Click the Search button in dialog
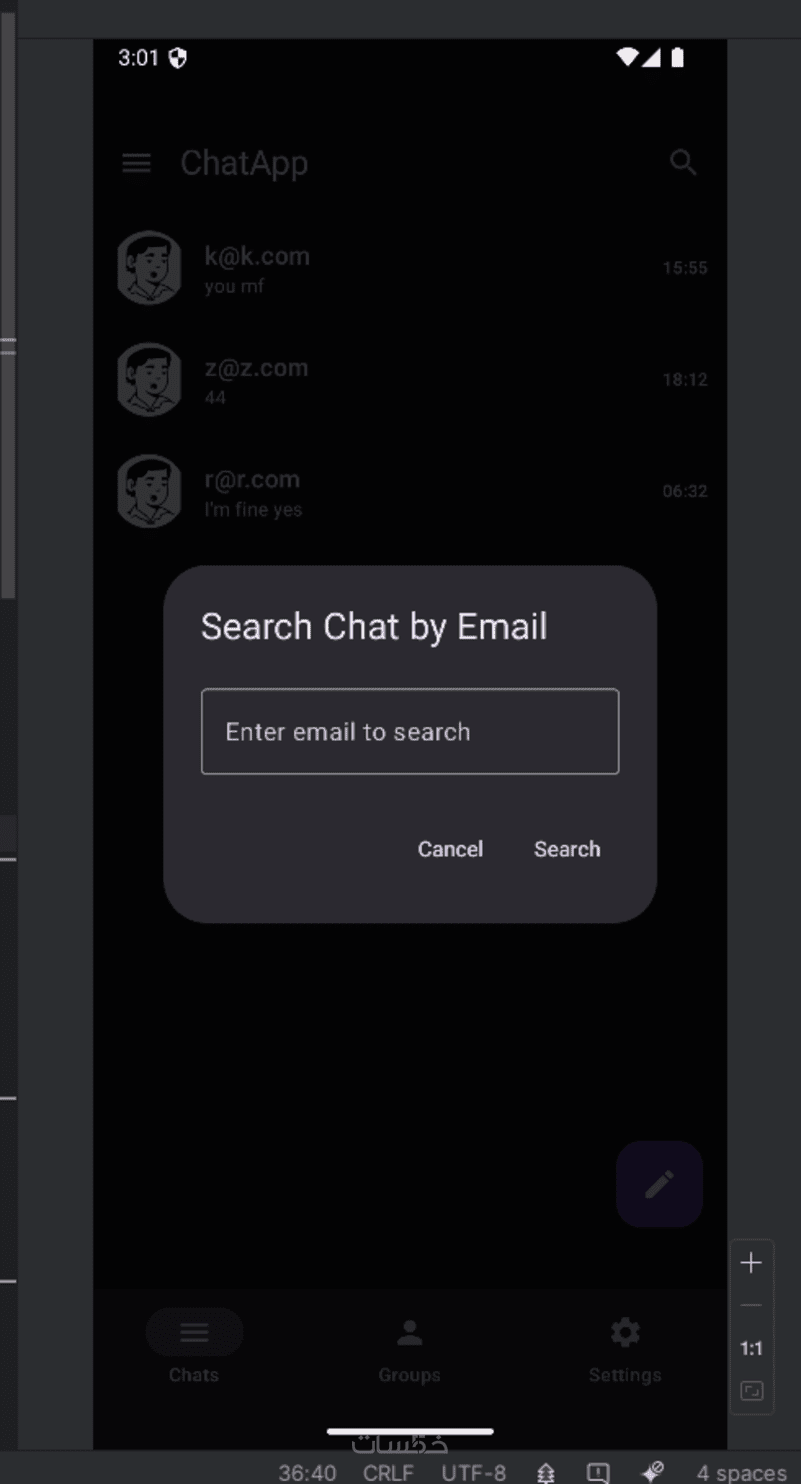This screenshot has width=801, height=1484. (x=567, y=849)
